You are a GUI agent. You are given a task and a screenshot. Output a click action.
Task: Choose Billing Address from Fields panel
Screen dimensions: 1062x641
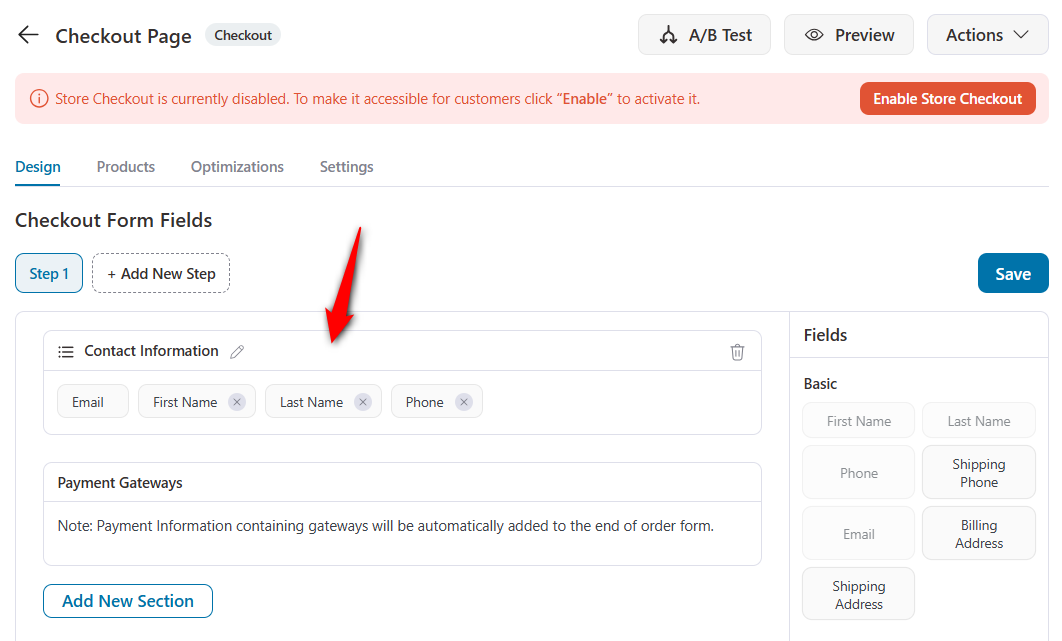tap(978, 534)
